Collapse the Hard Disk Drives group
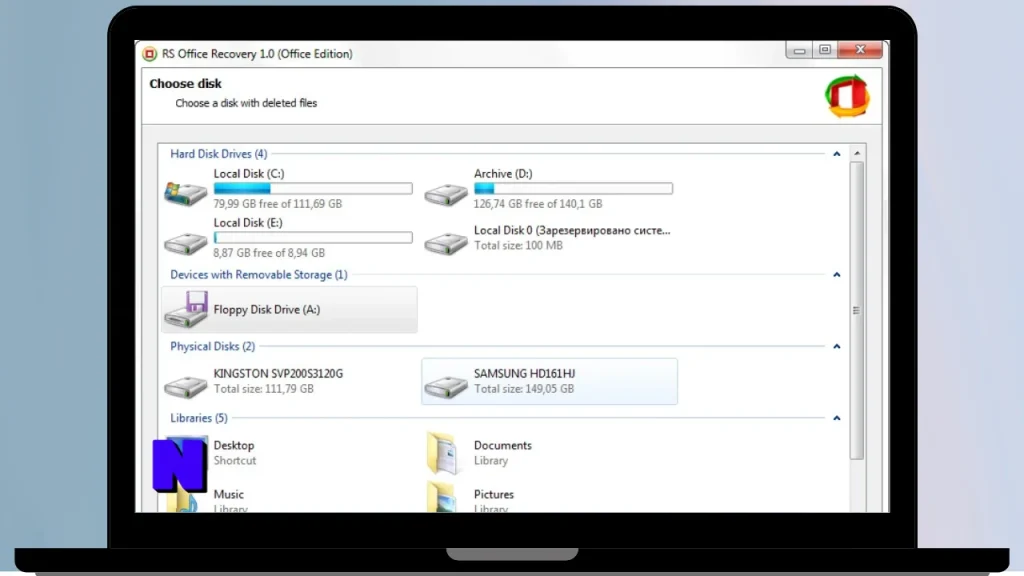The width and height of the screenshot is (1024, 576). (x=837, y=154)
